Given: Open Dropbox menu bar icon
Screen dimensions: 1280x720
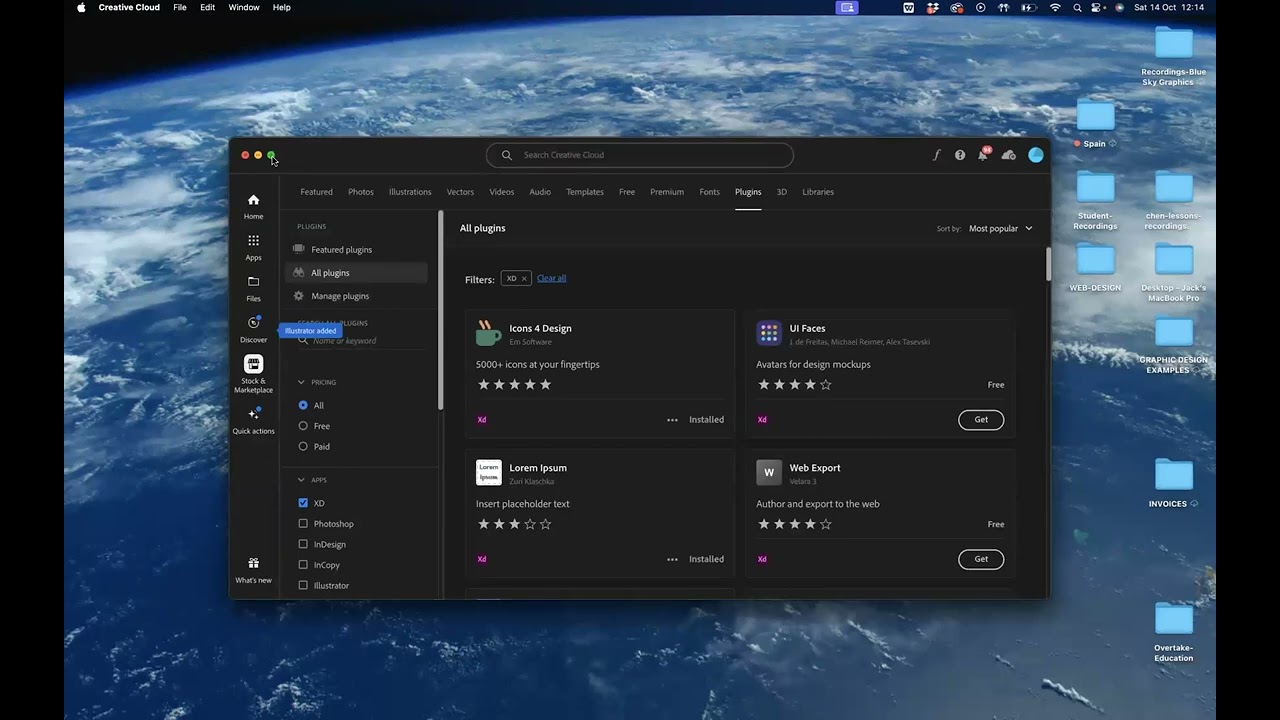Looking at the screenshot, I should coord(932,7).
